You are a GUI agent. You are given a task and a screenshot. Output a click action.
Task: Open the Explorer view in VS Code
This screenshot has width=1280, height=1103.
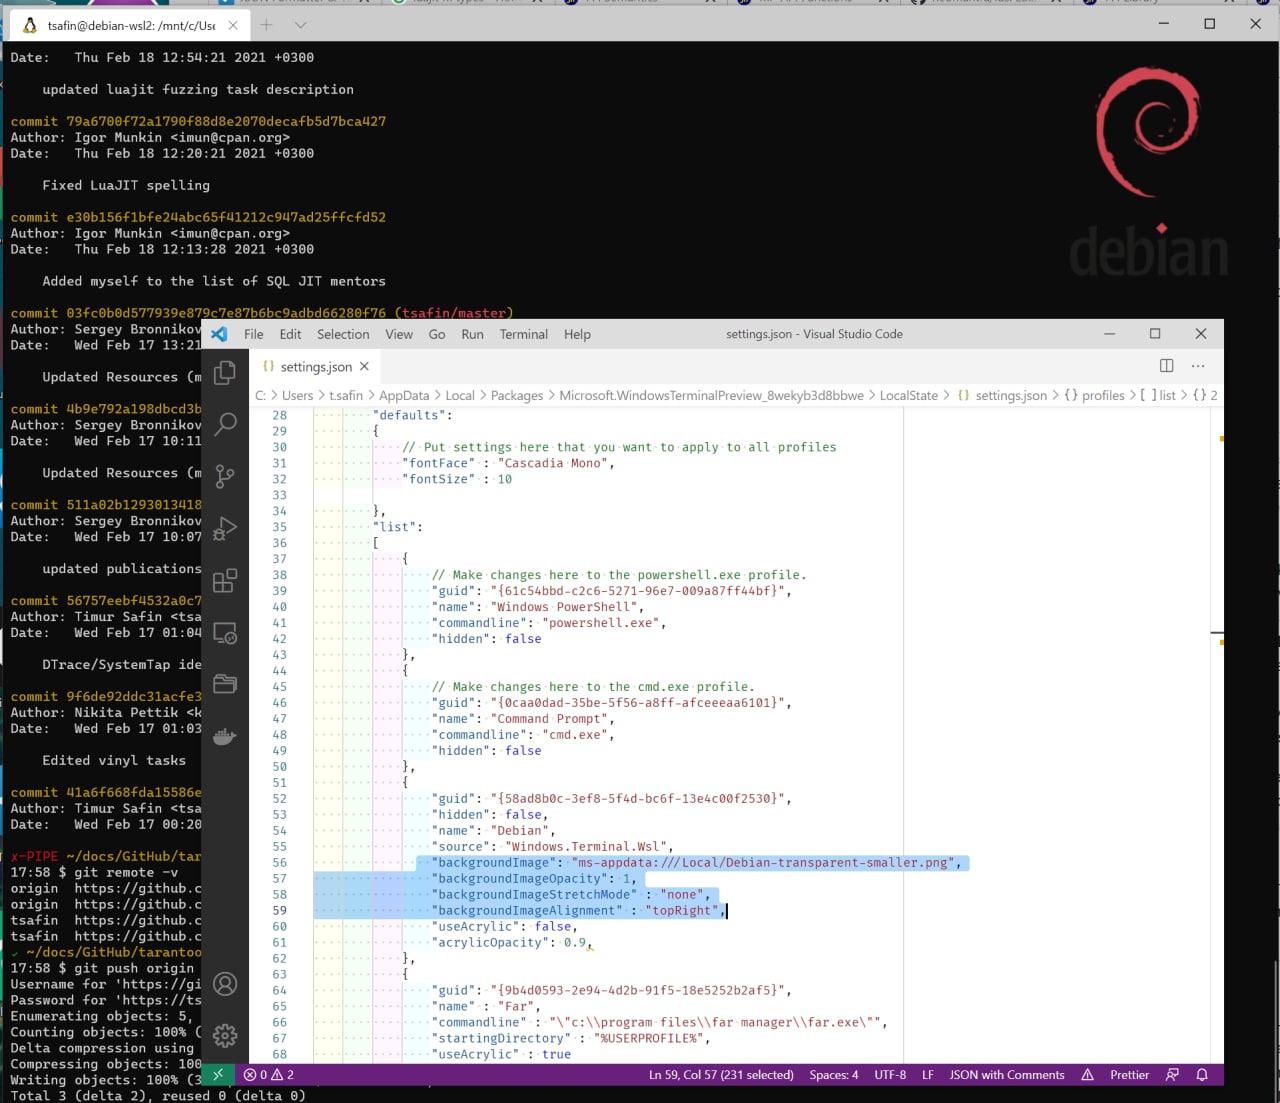coord(225,372)
